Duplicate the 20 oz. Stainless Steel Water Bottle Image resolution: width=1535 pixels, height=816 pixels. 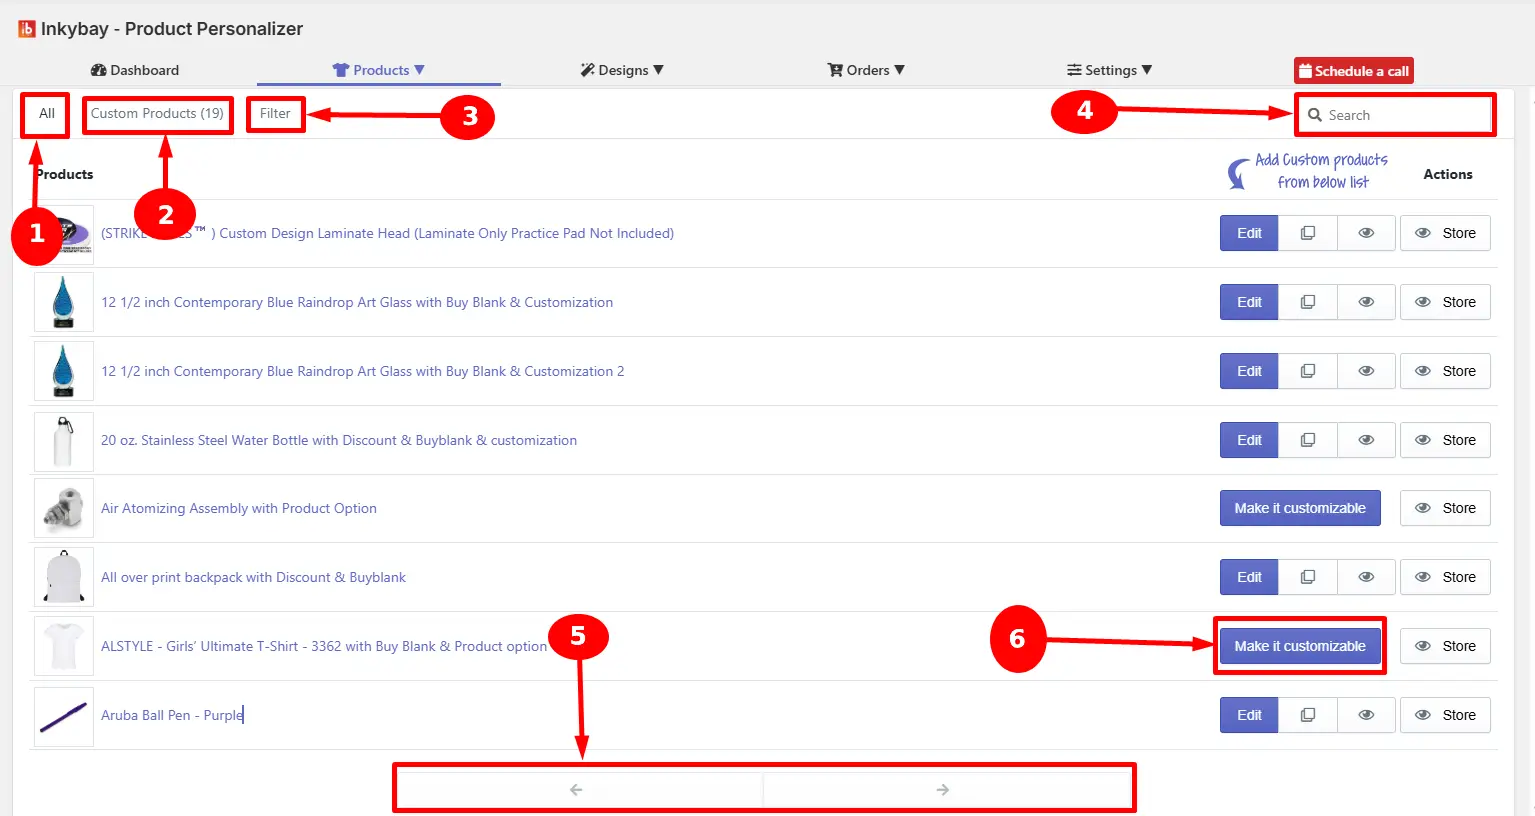(x=1307, y=440)
